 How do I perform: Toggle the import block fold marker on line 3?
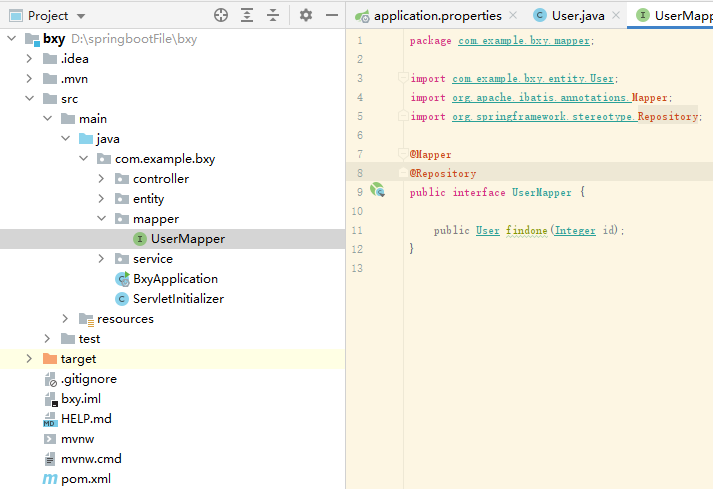[403, 78]
